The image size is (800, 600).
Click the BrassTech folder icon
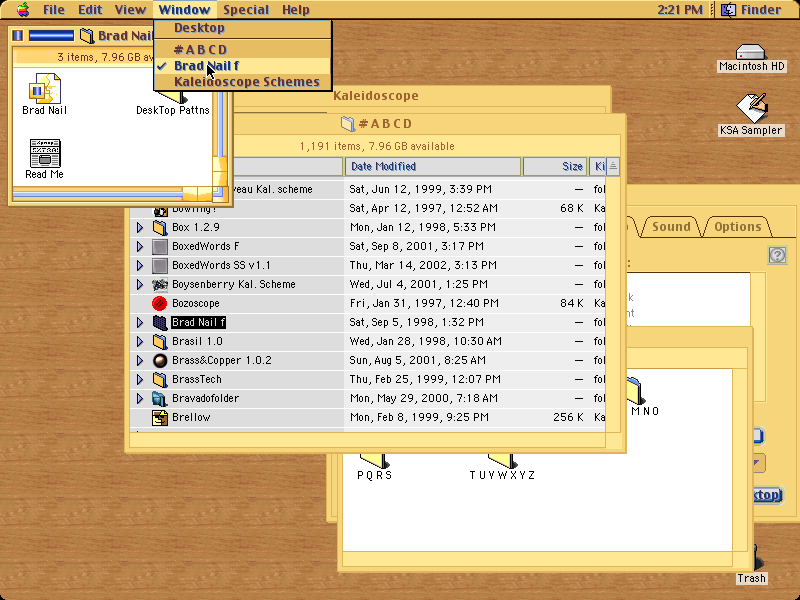click(x=160, y=380)
